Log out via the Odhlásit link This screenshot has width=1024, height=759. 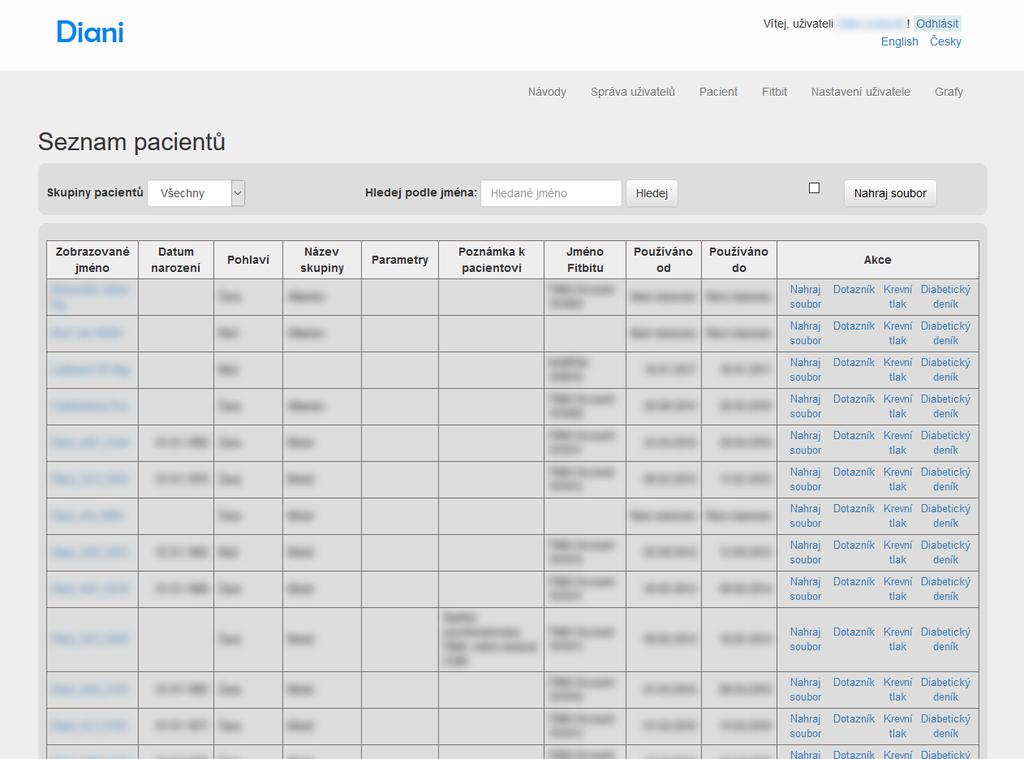[936, 24]
